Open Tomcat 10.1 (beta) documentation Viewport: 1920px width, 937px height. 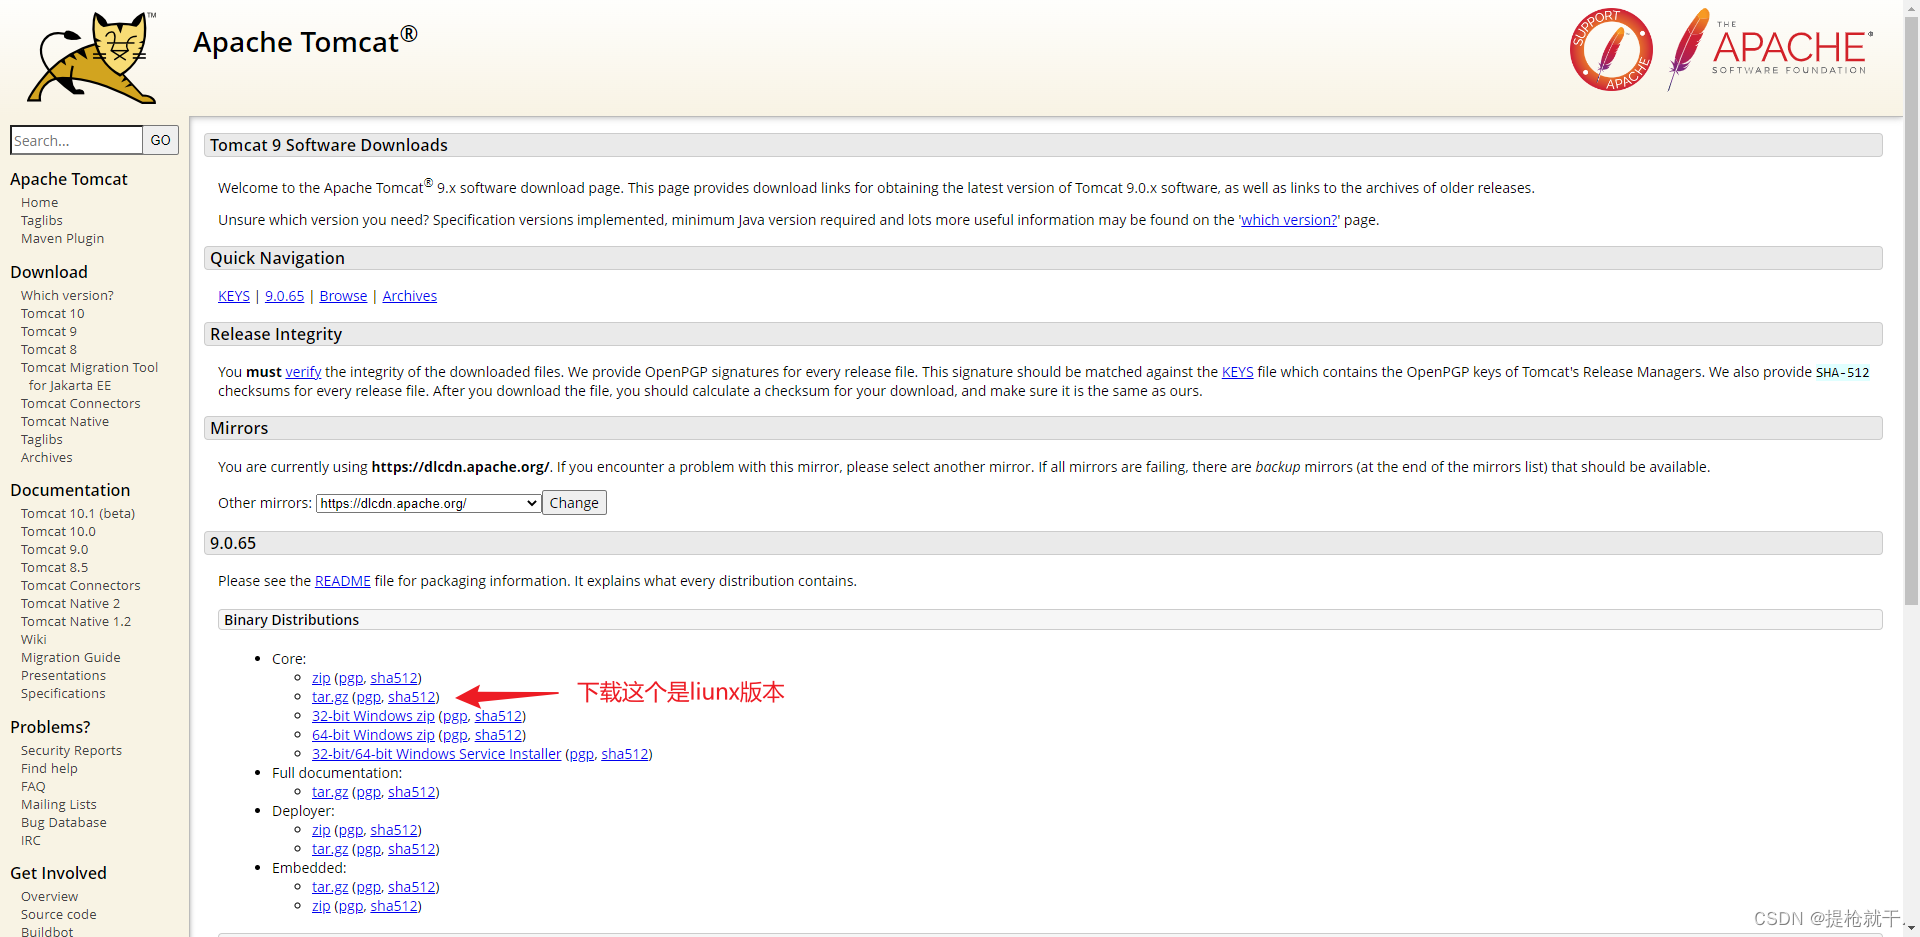78,514
